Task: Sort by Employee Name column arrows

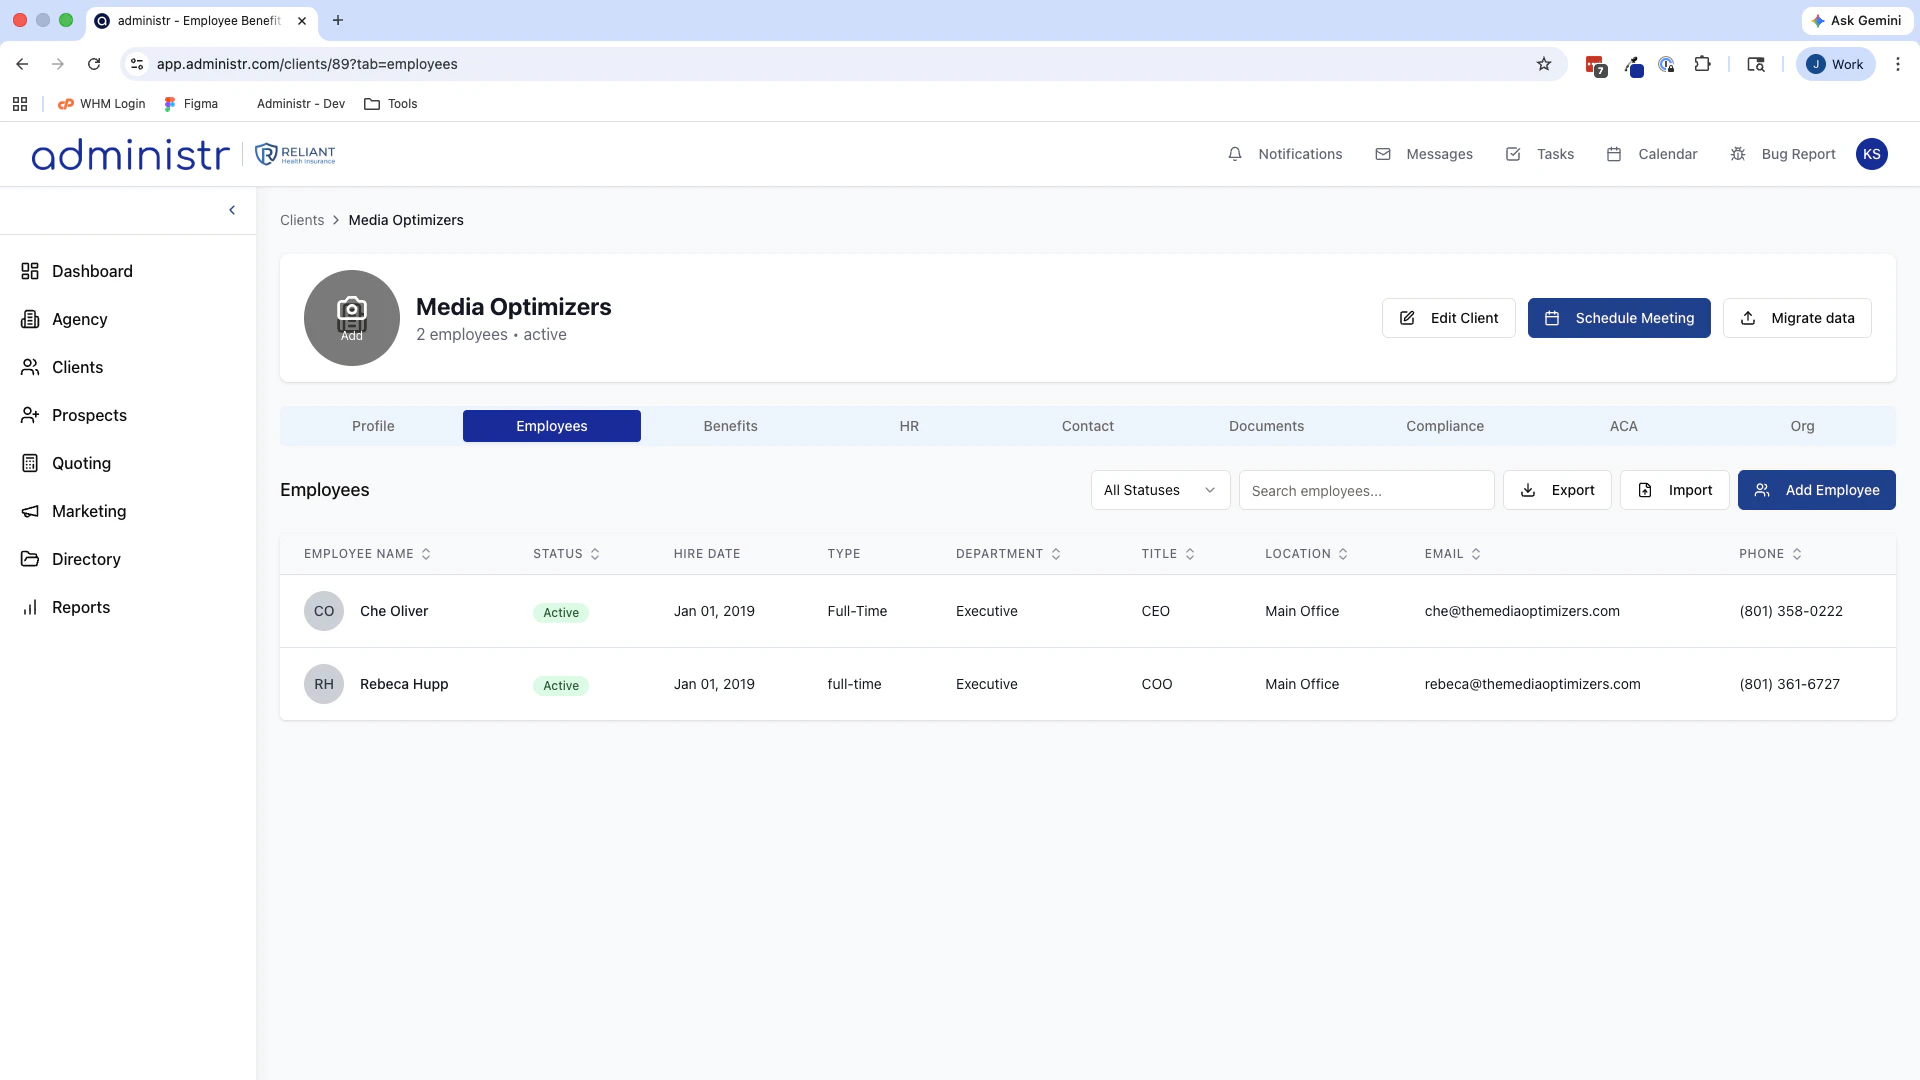Action: 426,554
